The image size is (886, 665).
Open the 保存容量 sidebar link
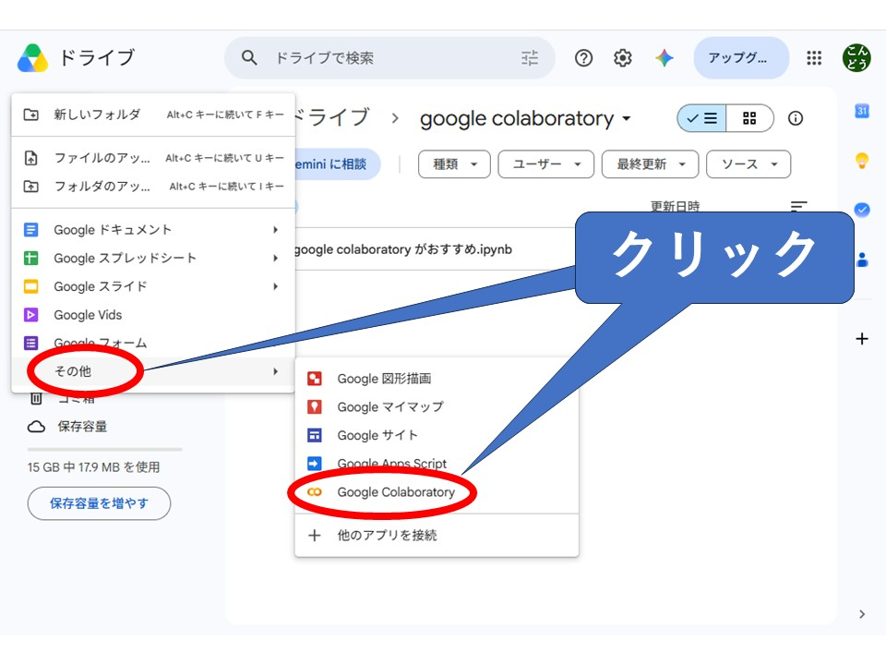point(82,426)
